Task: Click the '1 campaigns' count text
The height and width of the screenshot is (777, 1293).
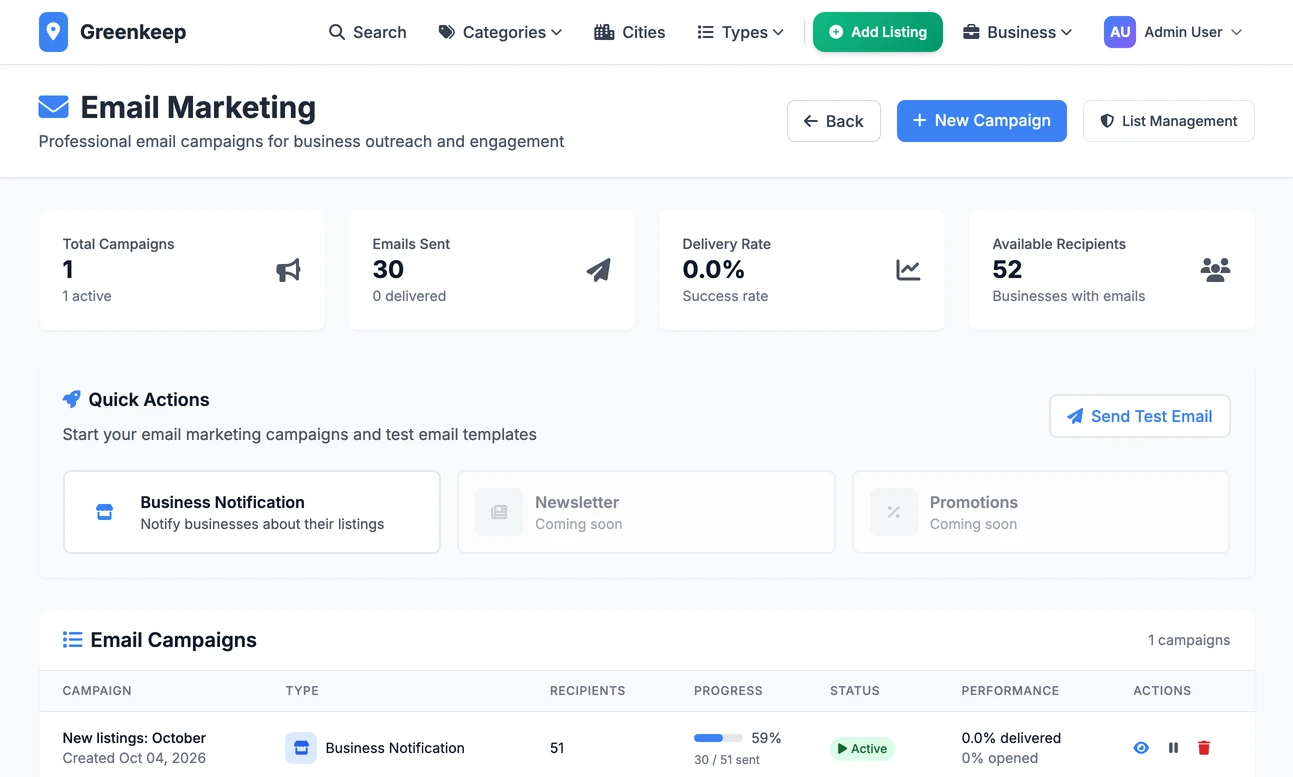Action: (x=1189, y=640)
